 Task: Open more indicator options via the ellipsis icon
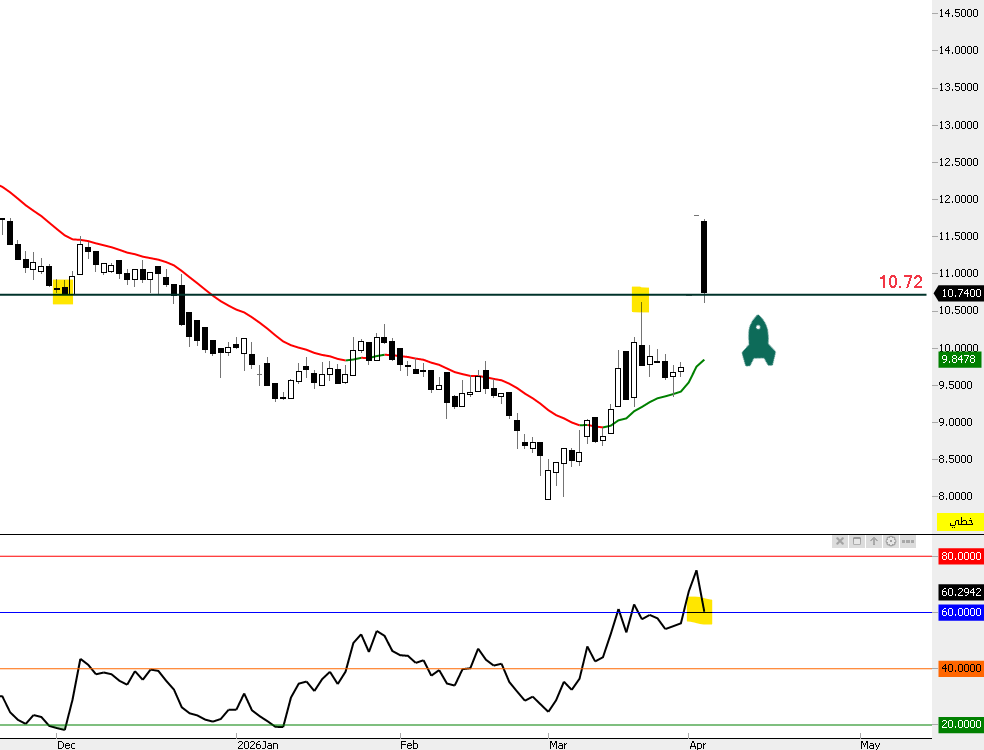point(907,541)
